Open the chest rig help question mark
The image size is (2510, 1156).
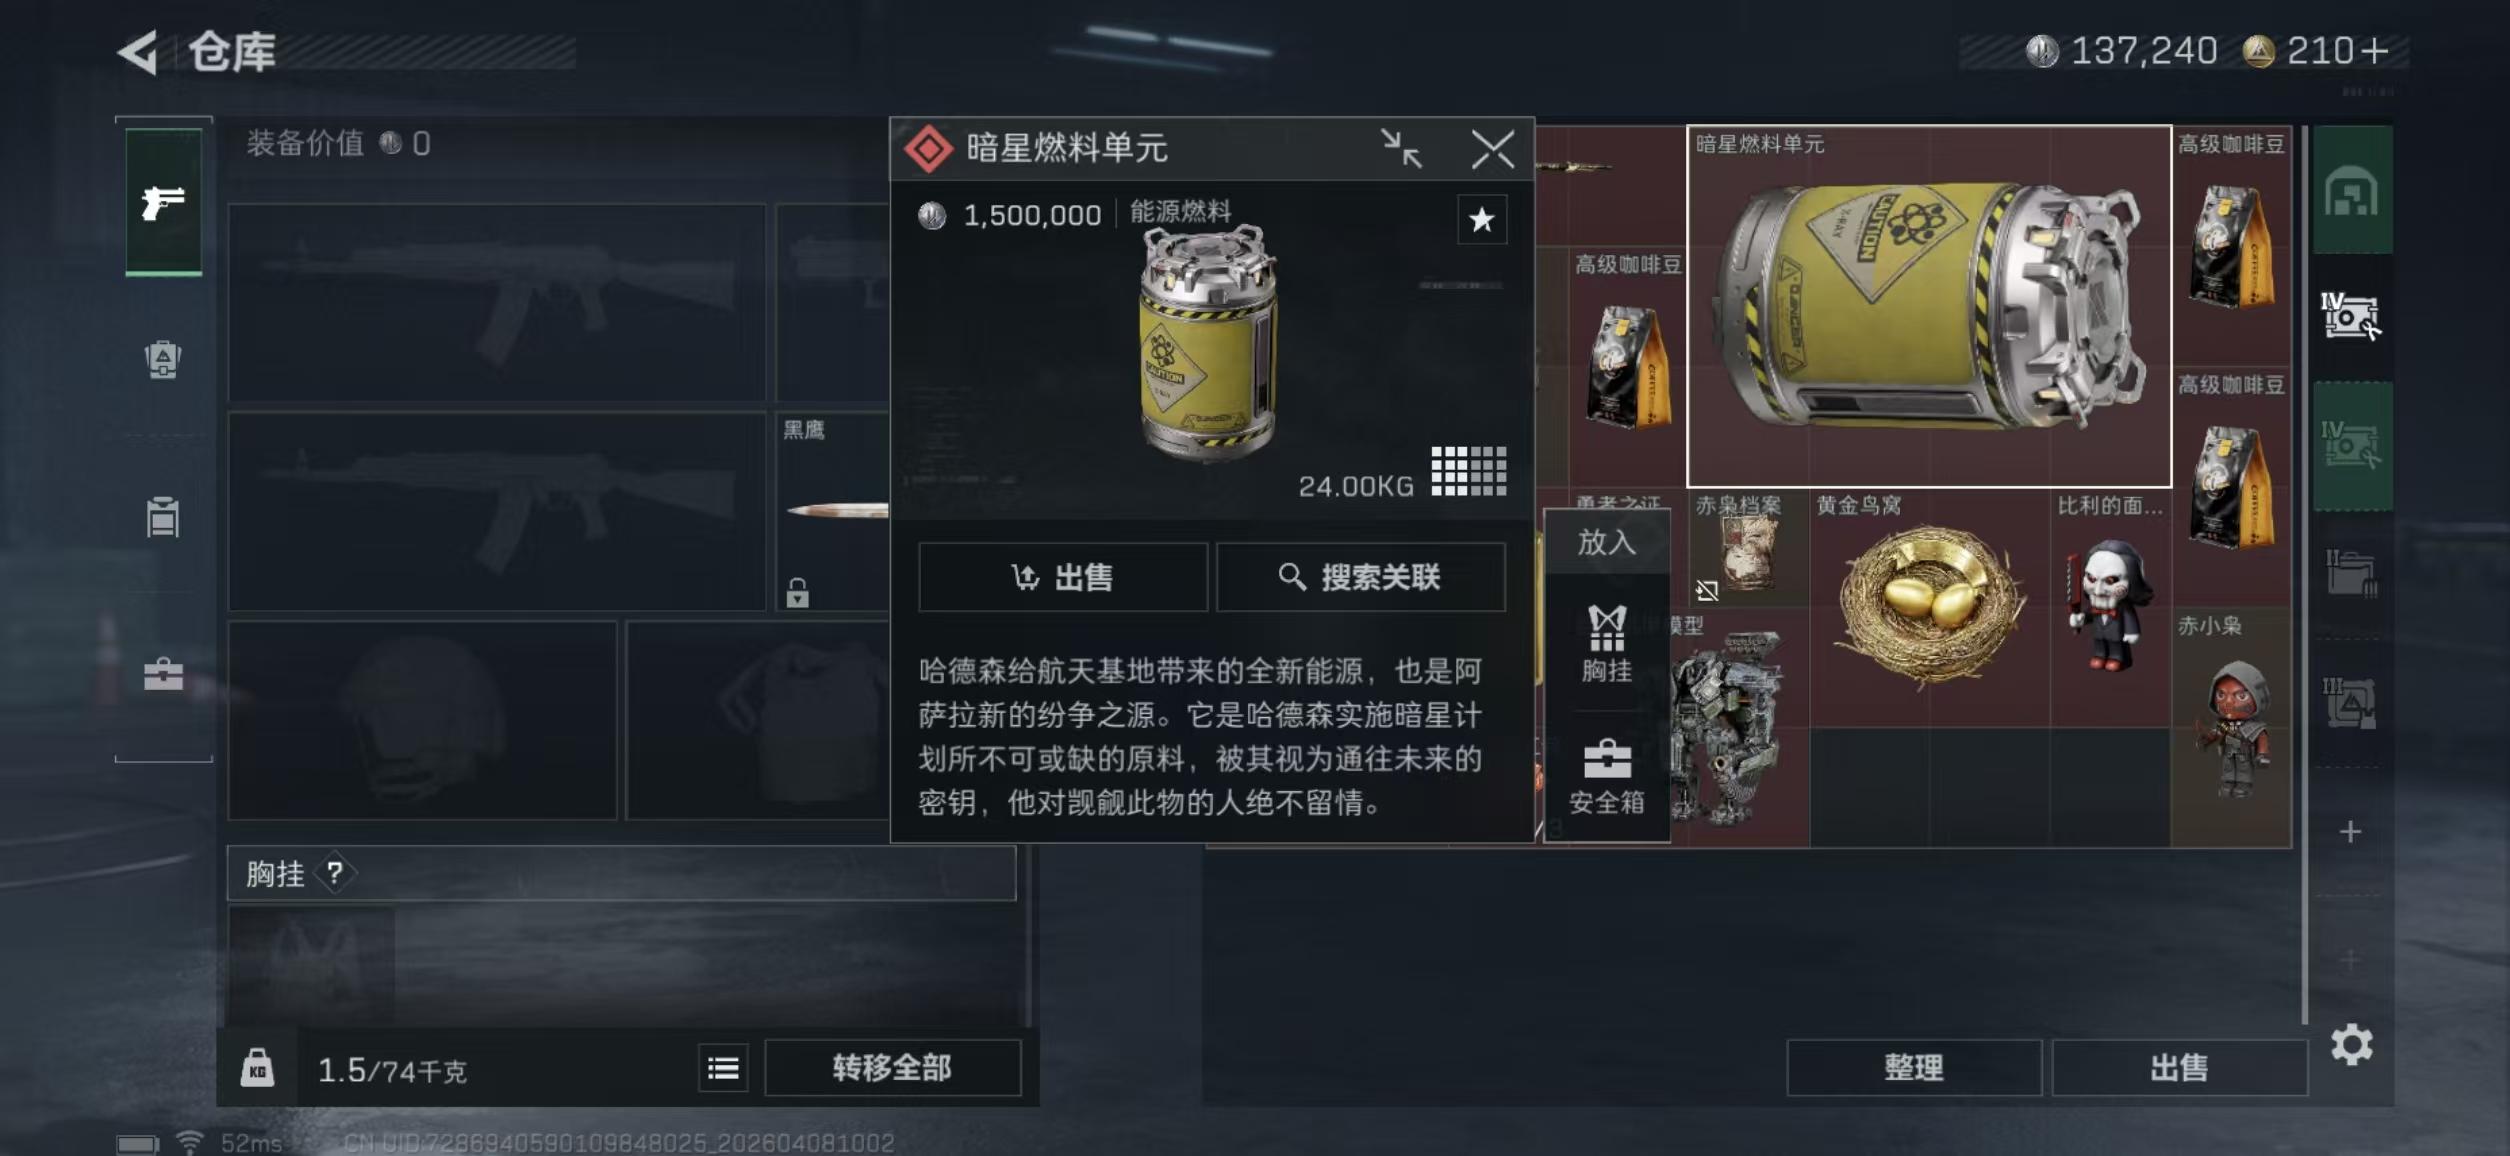tap(335, 873)
